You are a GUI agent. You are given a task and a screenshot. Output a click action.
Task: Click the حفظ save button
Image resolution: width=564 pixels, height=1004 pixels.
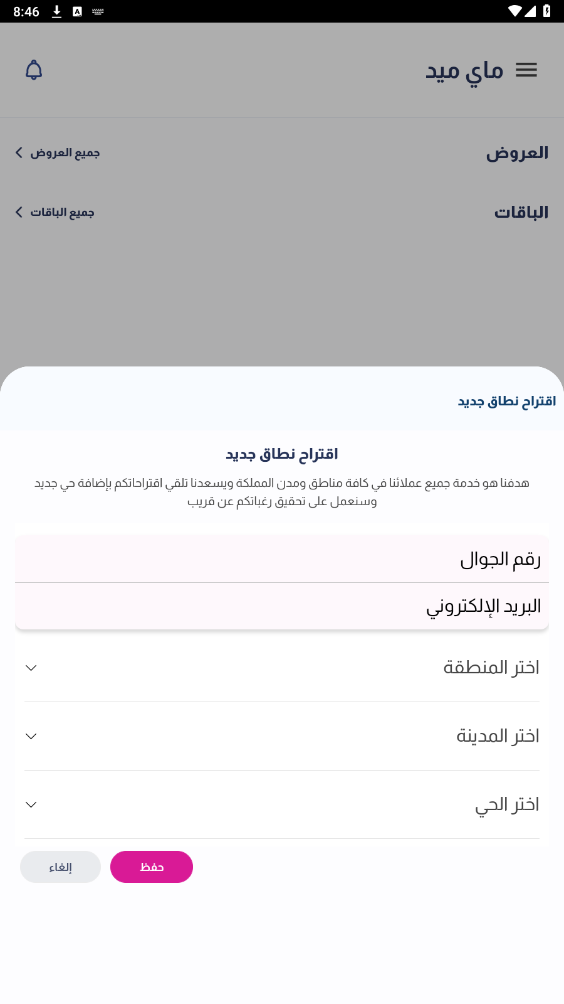click(x=152, y=867)
